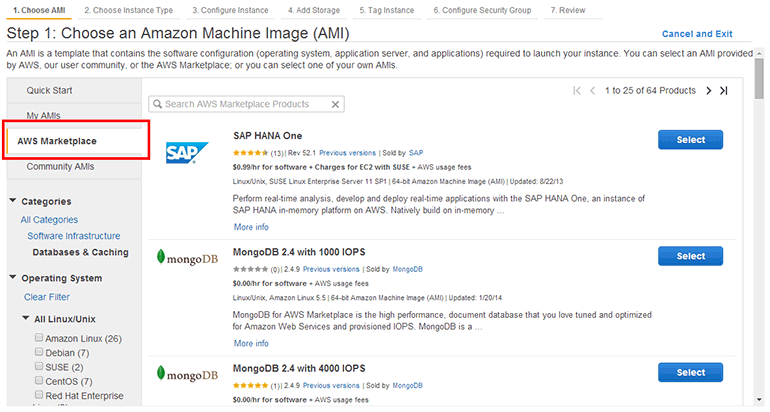The image size is (770, 412).
Task: Tick the CentOS checkbox
Action: tap(39, 381)
